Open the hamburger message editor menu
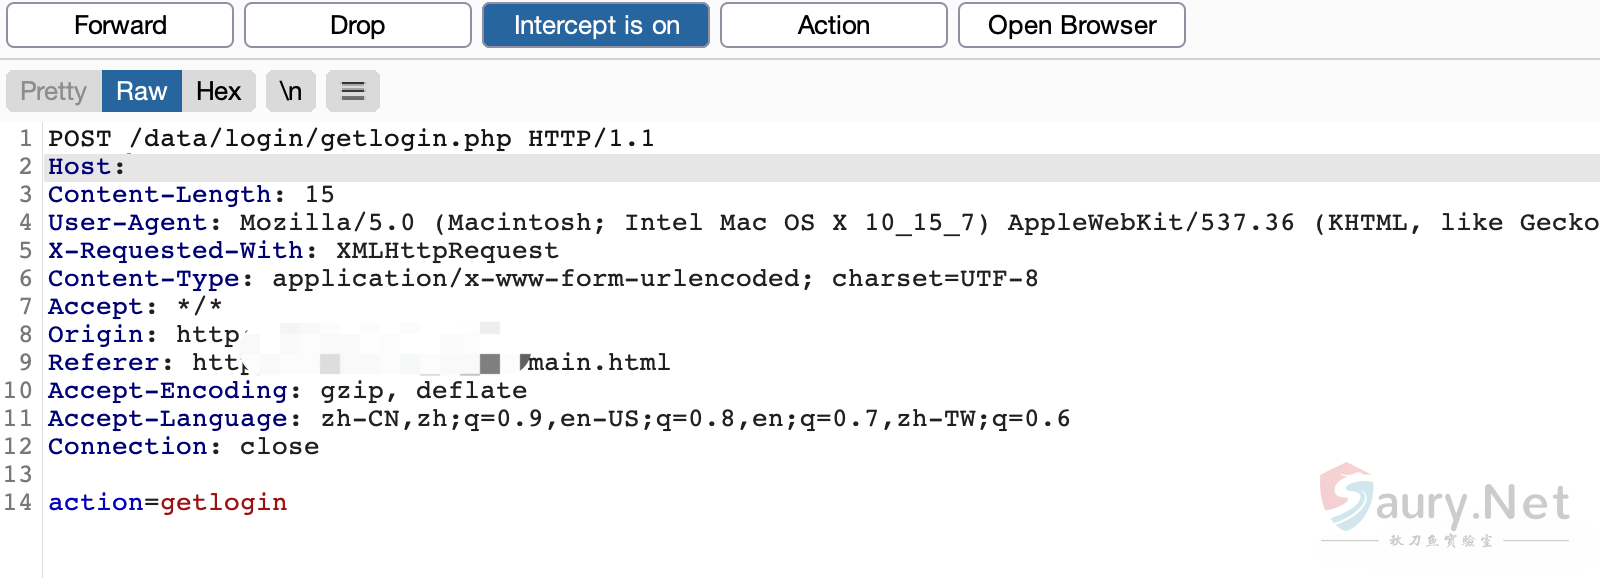 pyautogui.click(x=353, y=91)
